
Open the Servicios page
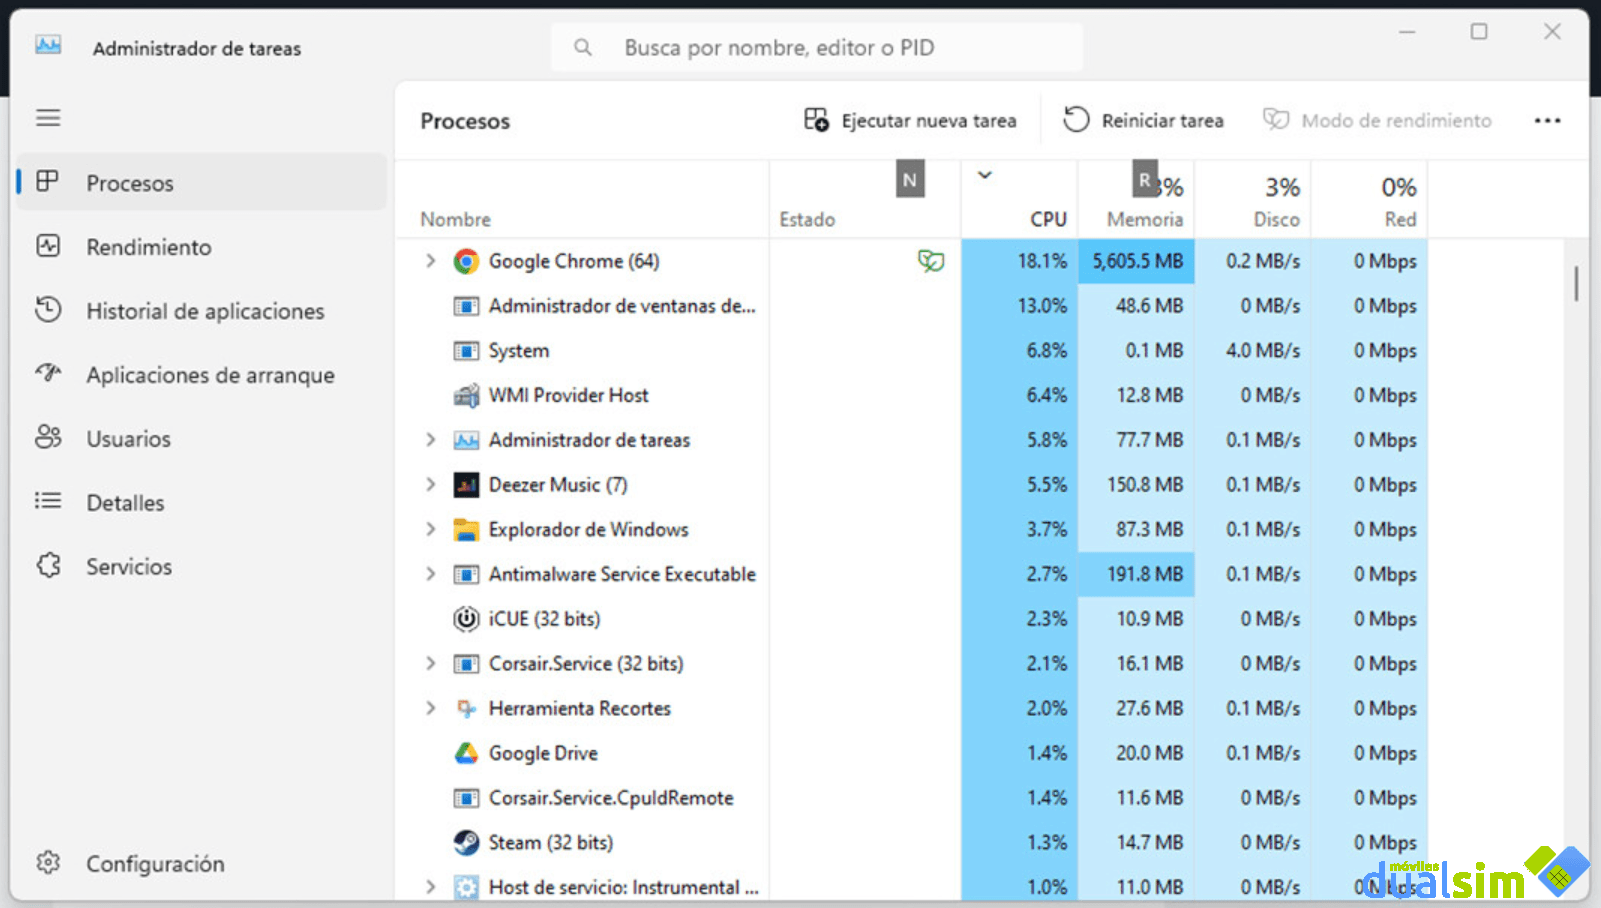click(x=202, y=566)
